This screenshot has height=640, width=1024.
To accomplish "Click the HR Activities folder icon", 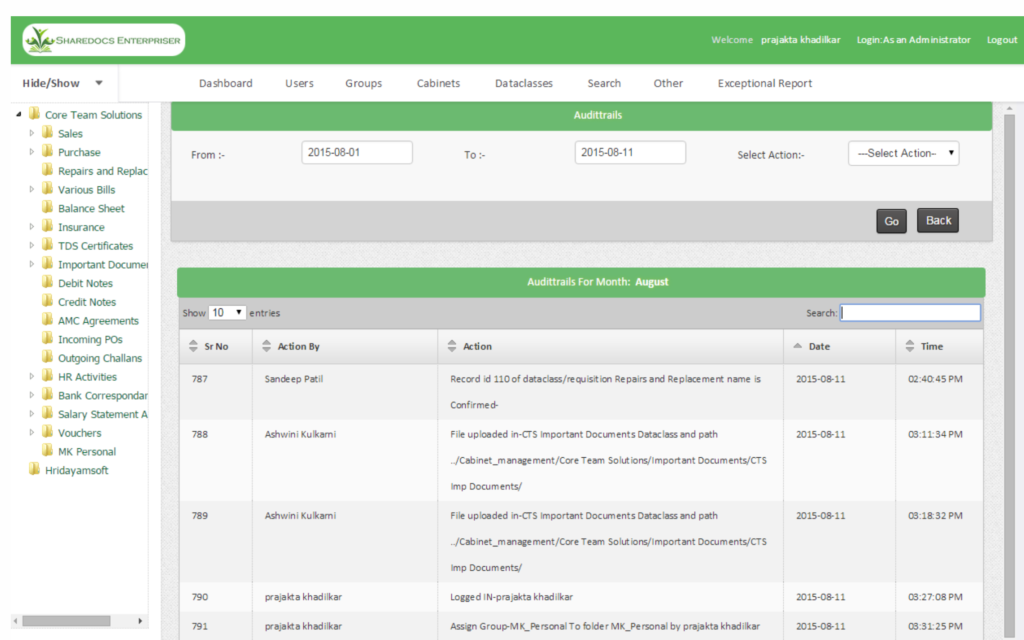I will (48, 376).
